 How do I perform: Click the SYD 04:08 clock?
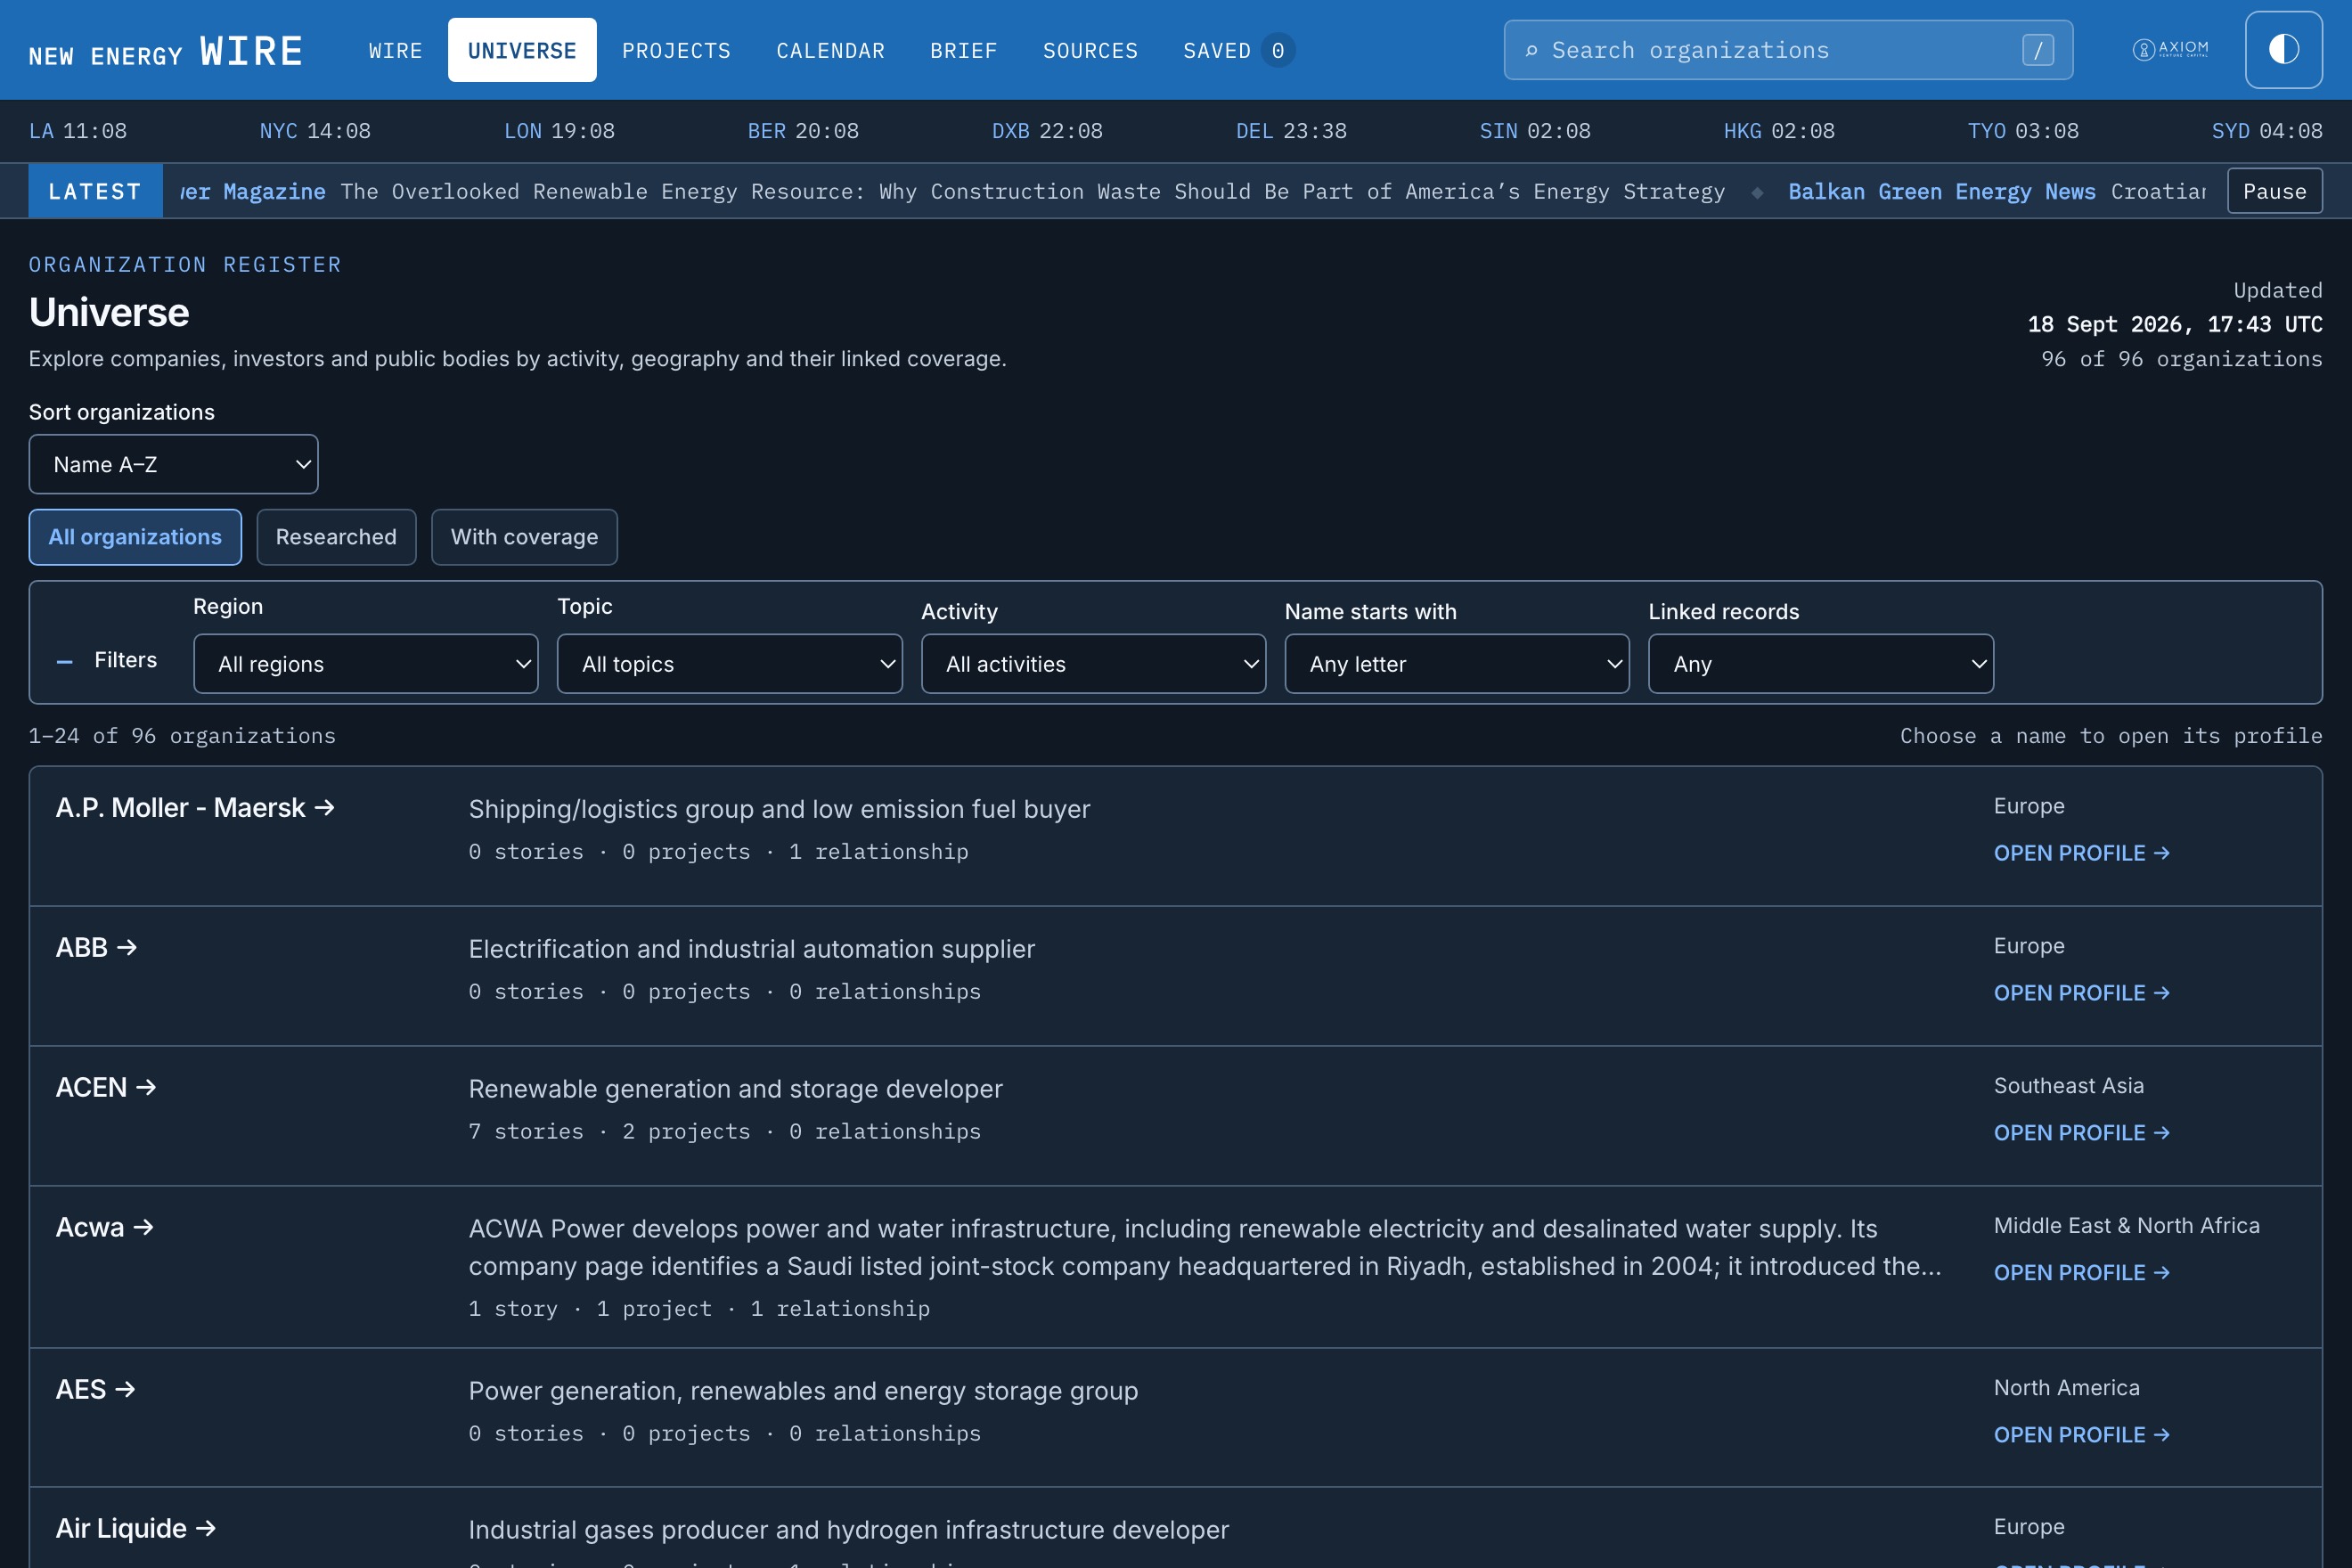point(2267,131)
